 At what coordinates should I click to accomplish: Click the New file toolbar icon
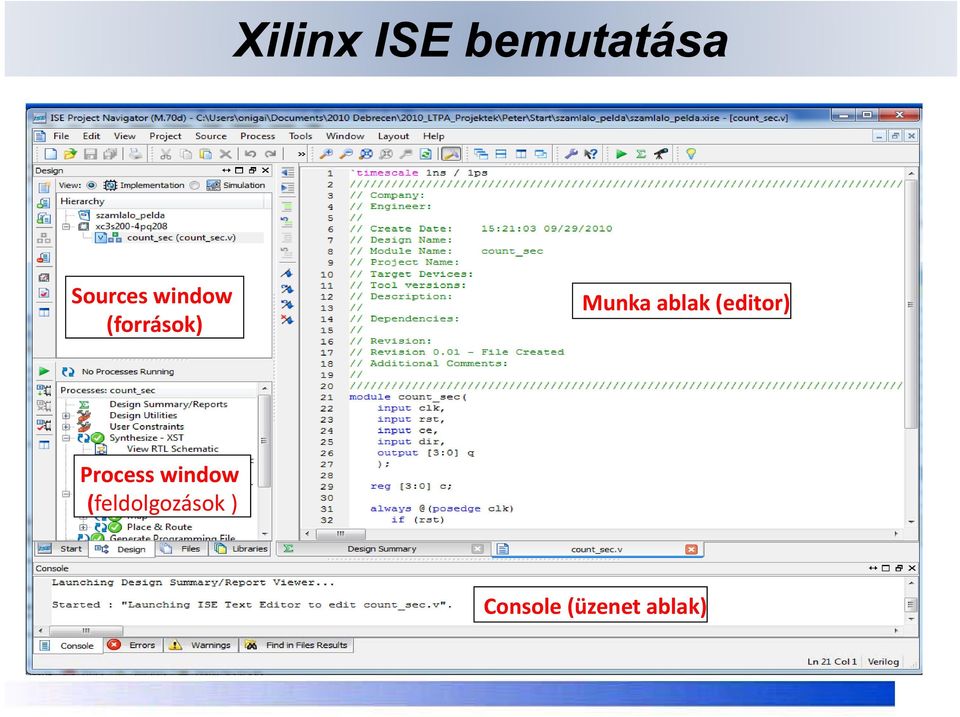[51, 154]
